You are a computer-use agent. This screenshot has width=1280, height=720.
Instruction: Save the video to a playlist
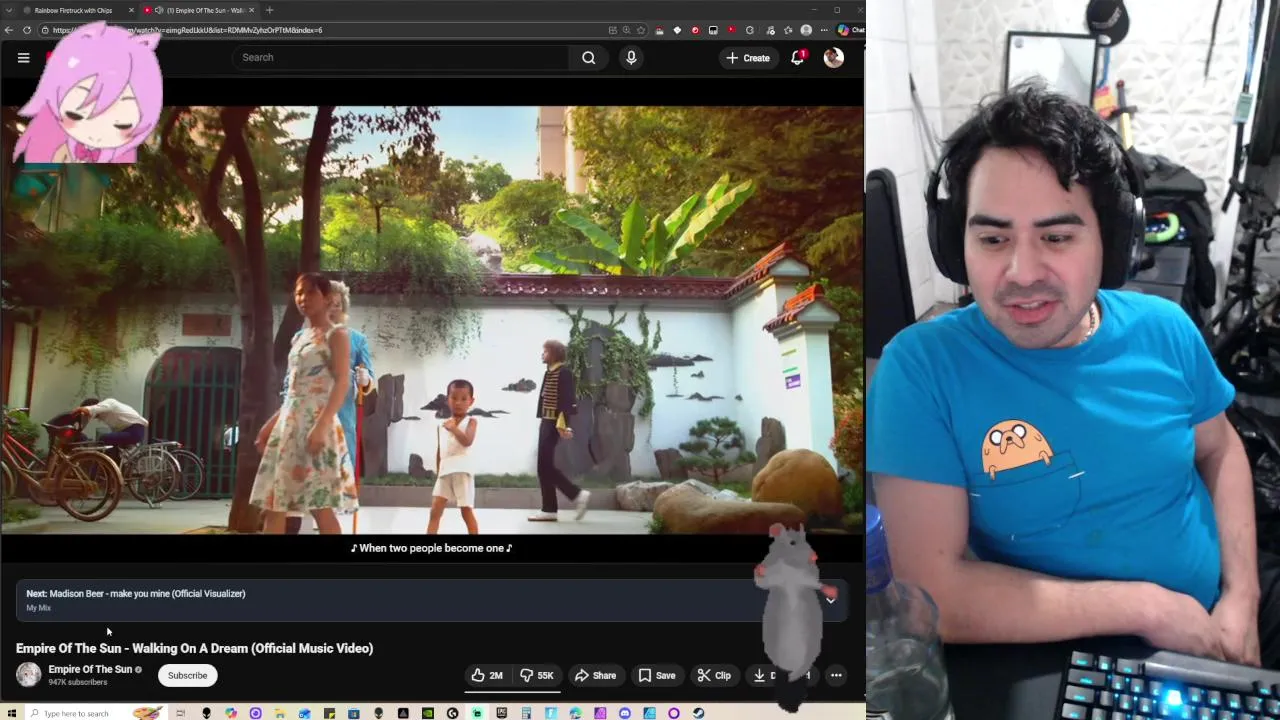coord(657,675)
